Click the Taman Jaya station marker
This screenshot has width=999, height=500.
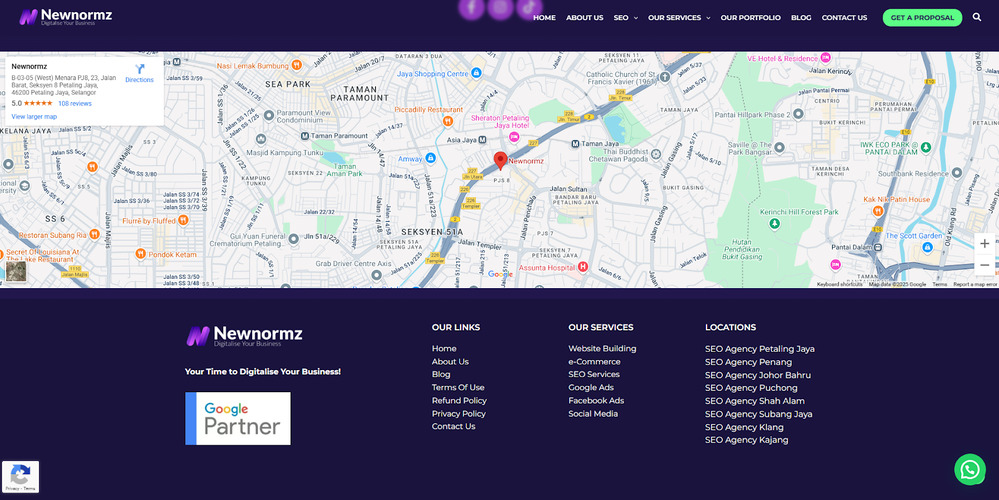[x=575, y=145]
